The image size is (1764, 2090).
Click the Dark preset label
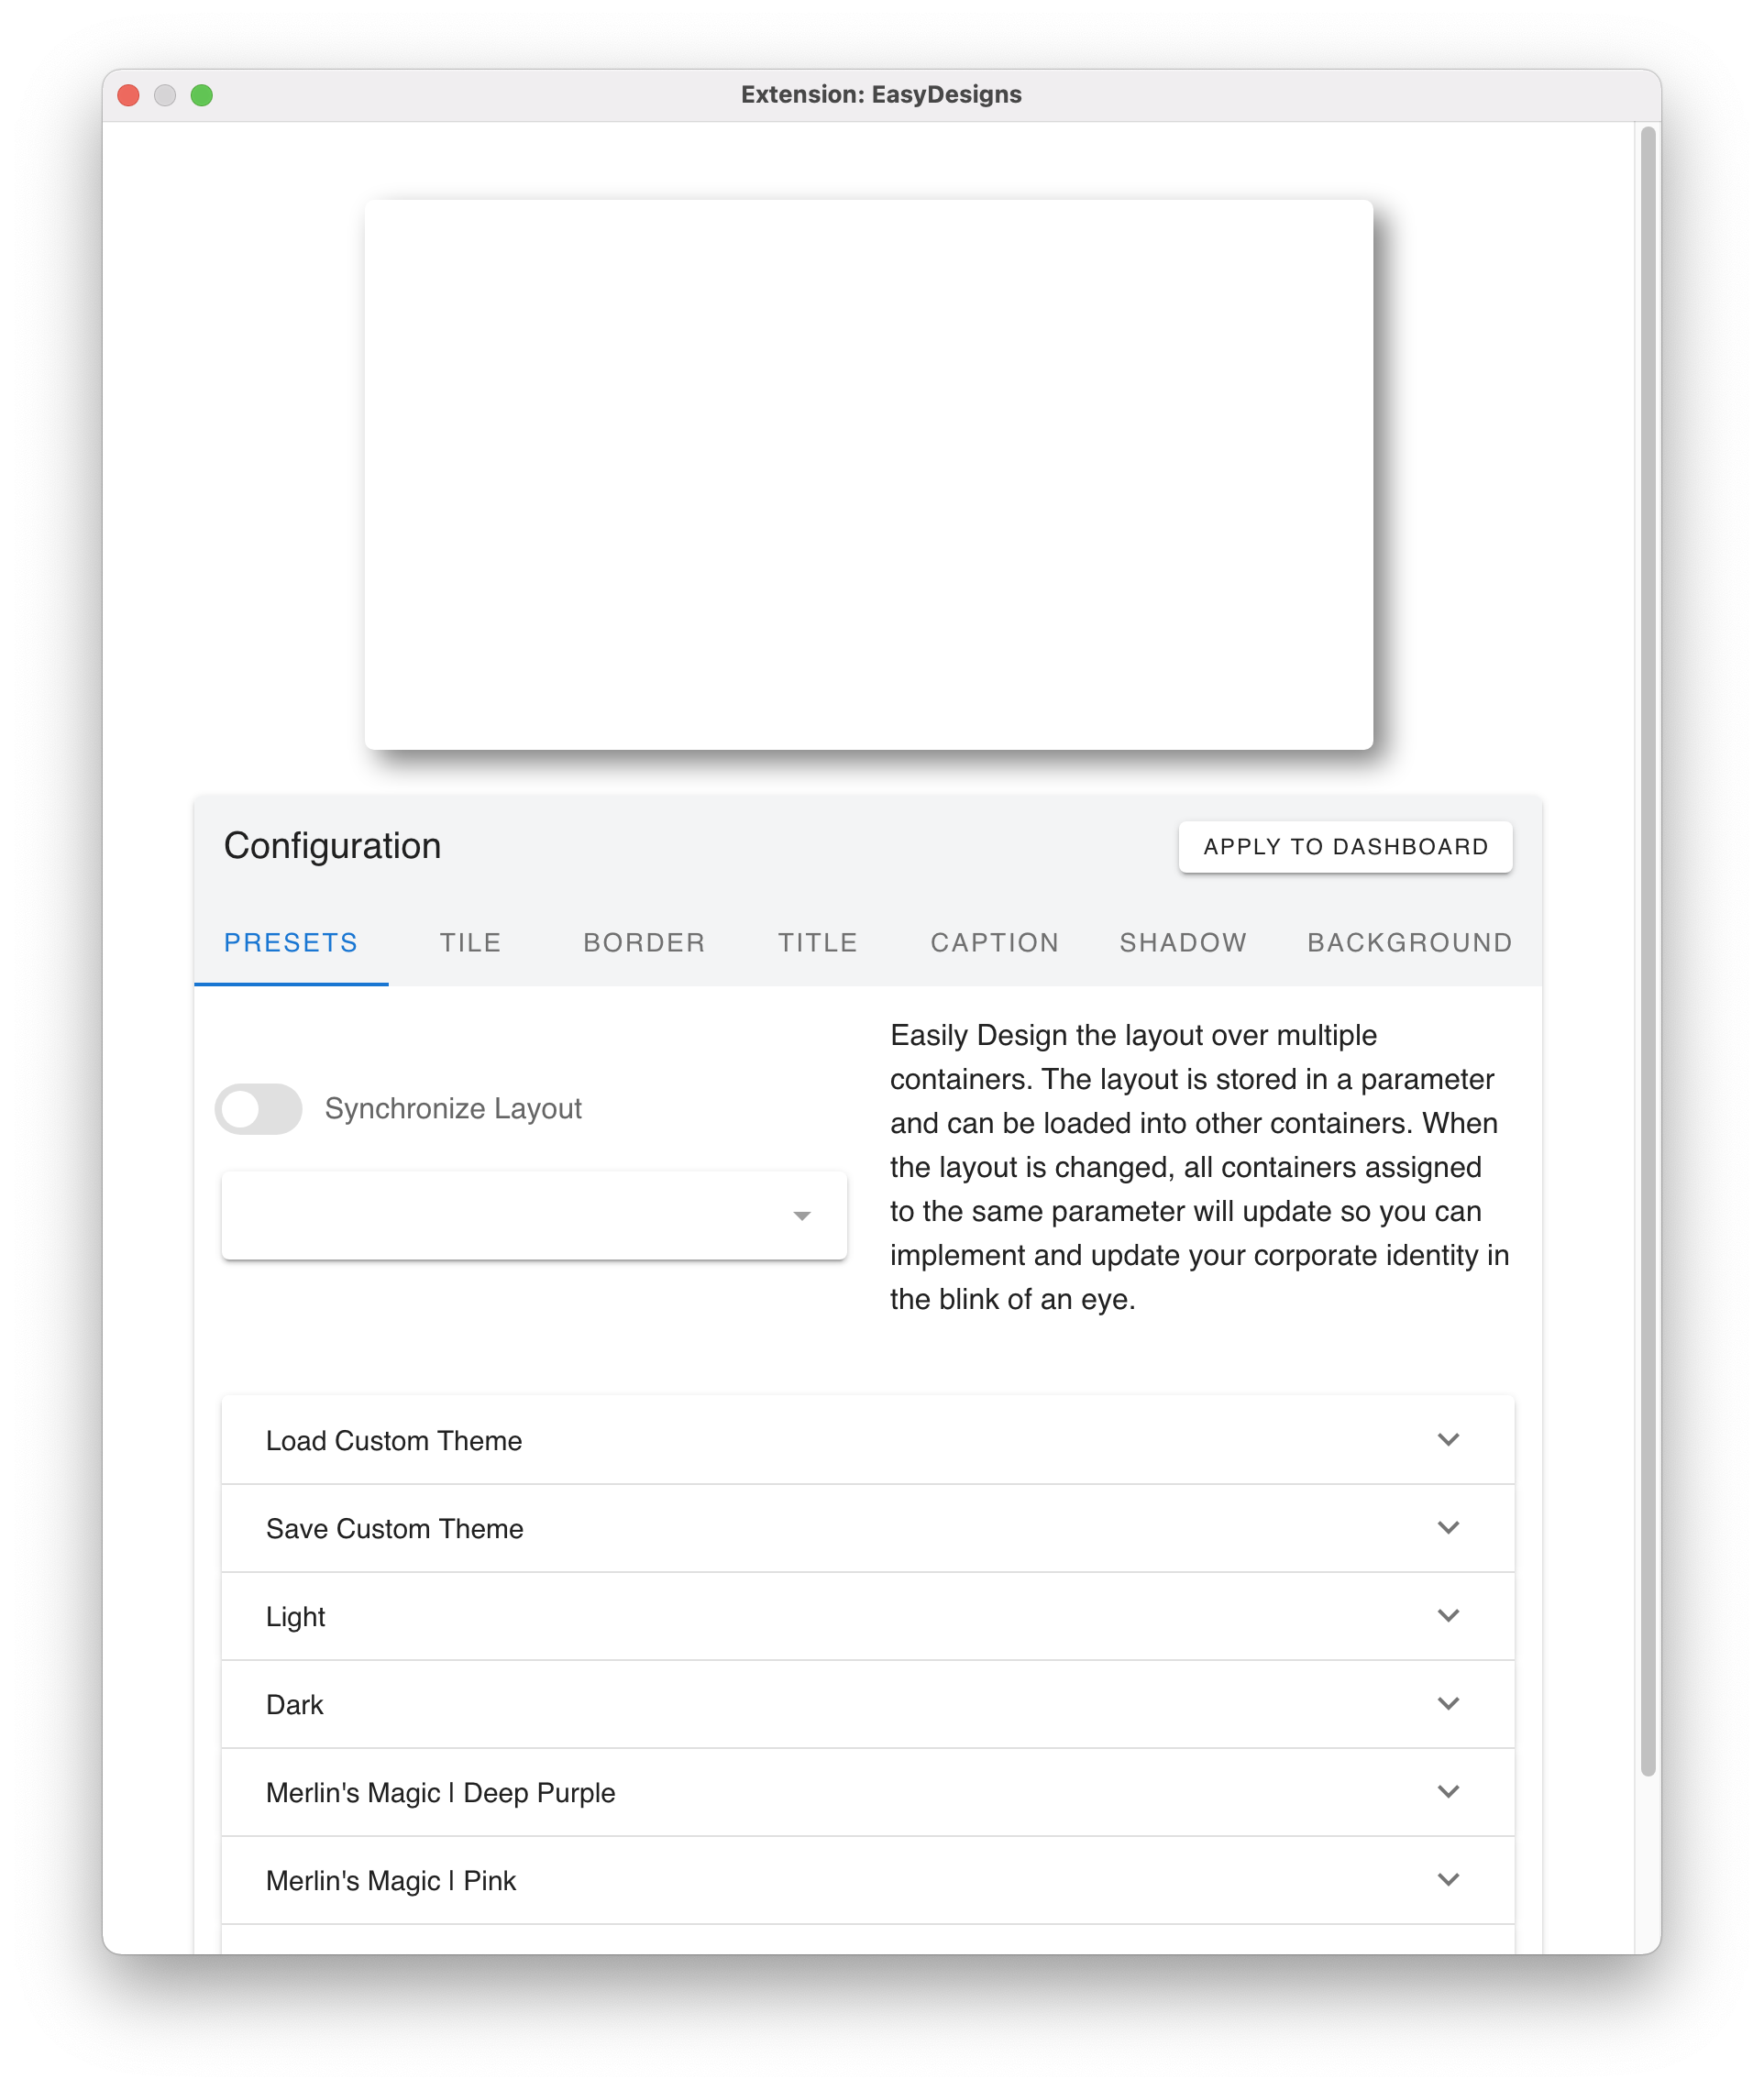click(x=295, y=1705)
